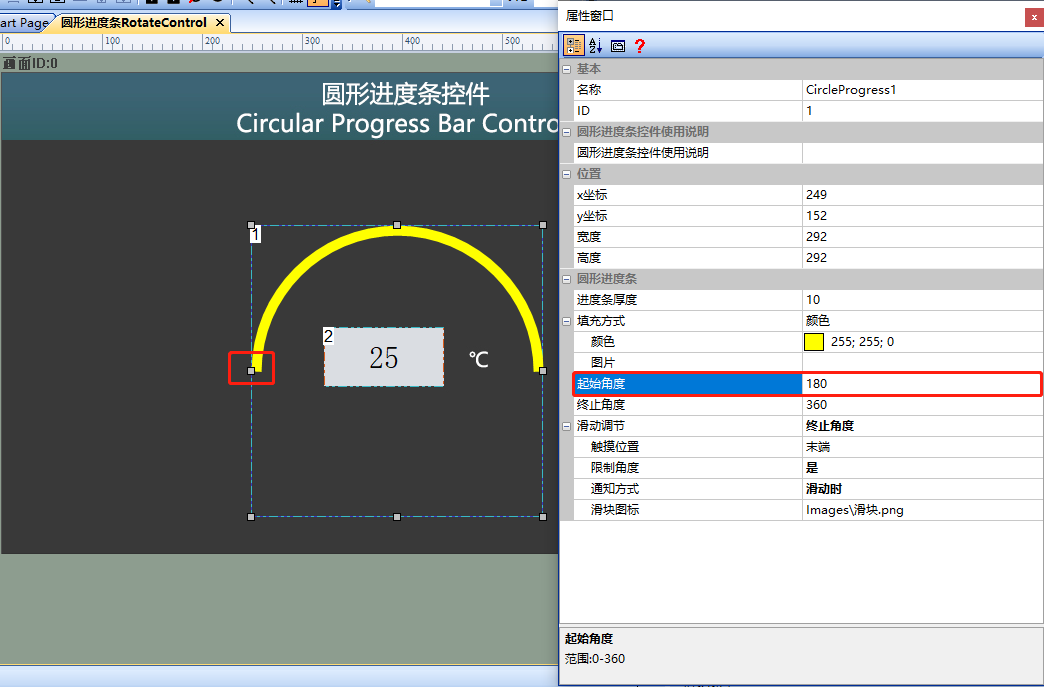
Task: Close the 圆形进度条RotateControl tab with its X
Action: pyautogui.click(x=220, y=23)
